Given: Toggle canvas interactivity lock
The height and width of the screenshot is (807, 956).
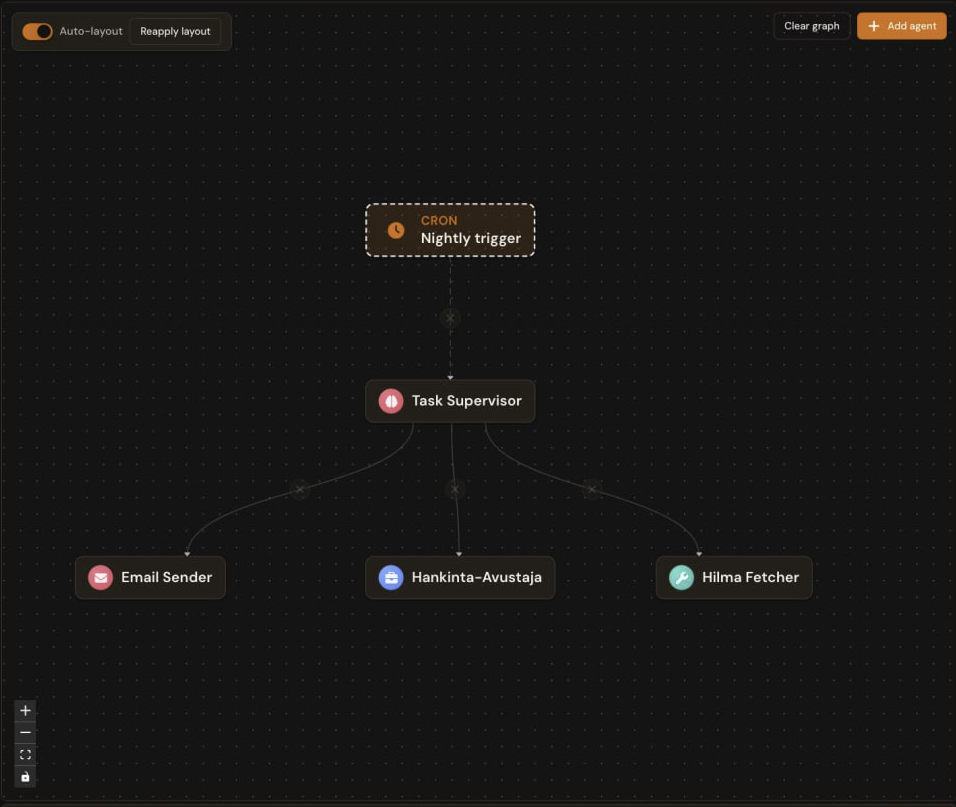Looking at the screenshot, I should click(25, 777).
